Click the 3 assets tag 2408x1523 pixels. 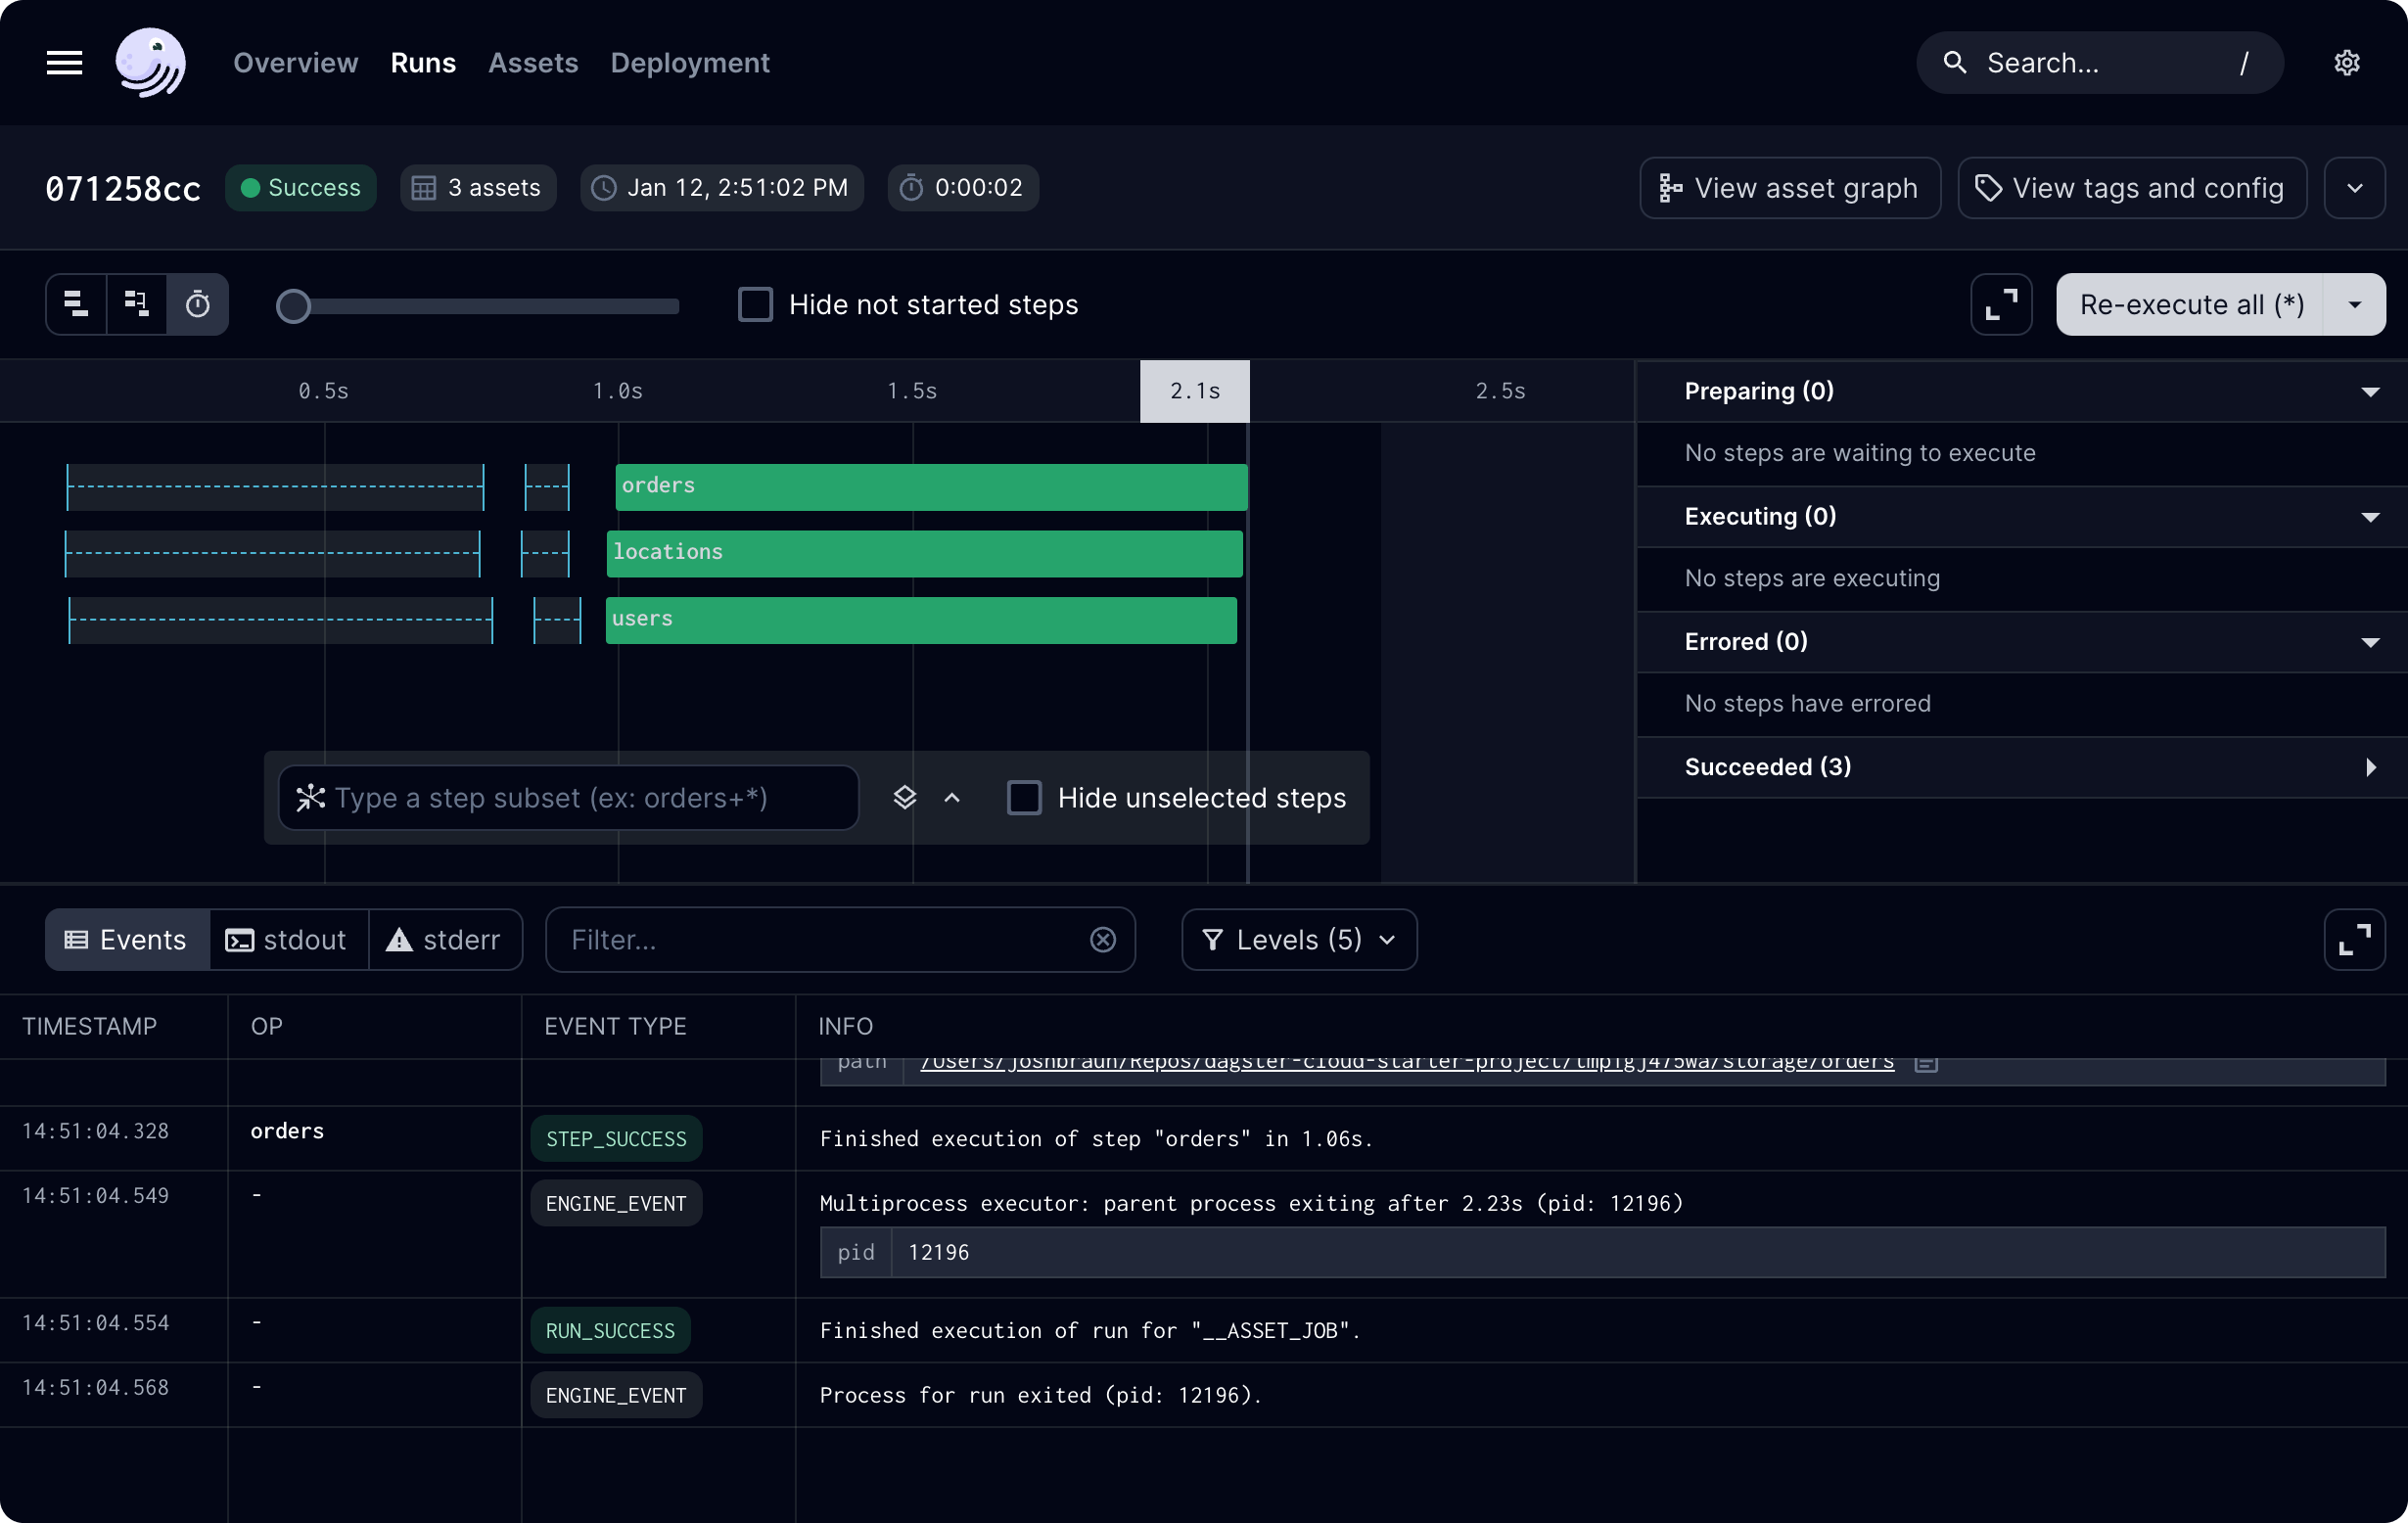coord(478,188)
